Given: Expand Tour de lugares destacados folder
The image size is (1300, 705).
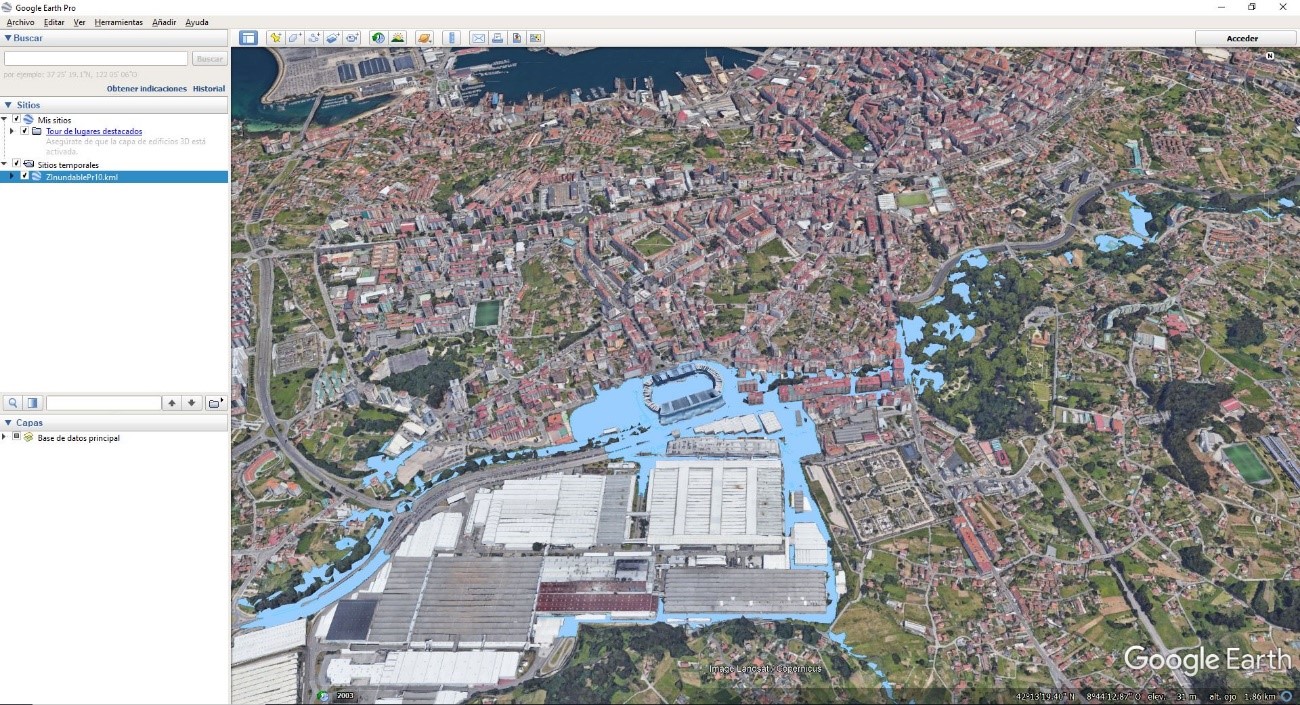Looking at the screenshot, I should (12, 131).
